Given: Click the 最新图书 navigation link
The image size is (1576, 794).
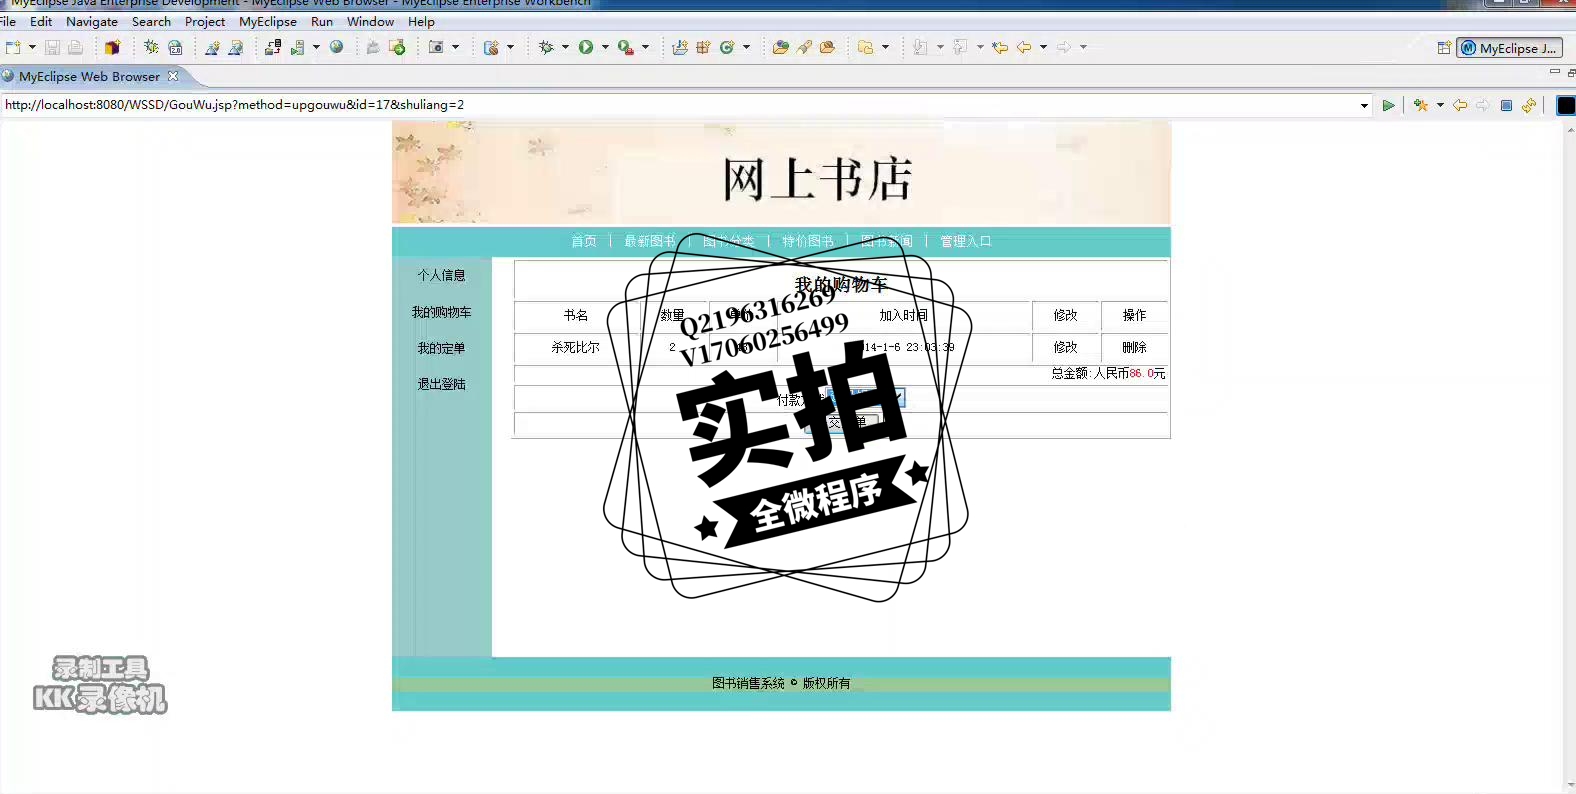Looking at the screenshot, I should (x=650, y=241).
